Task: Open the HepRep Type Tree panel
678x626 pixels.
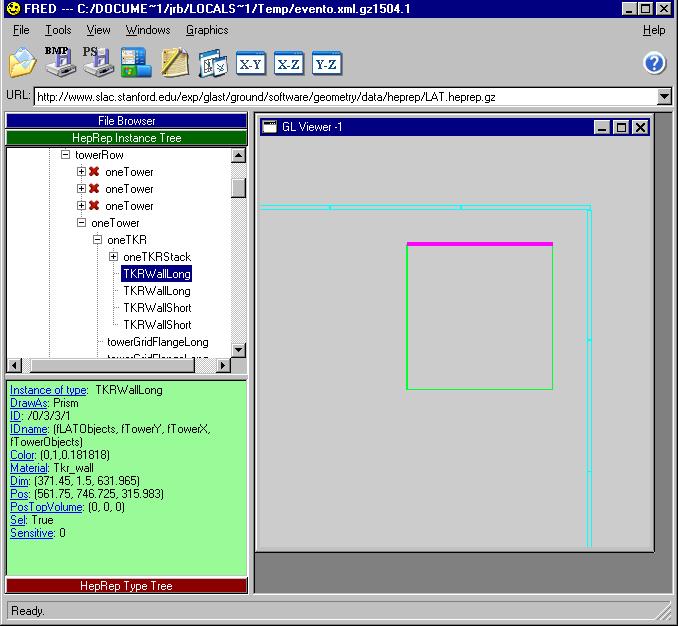Action: (126, 586)
